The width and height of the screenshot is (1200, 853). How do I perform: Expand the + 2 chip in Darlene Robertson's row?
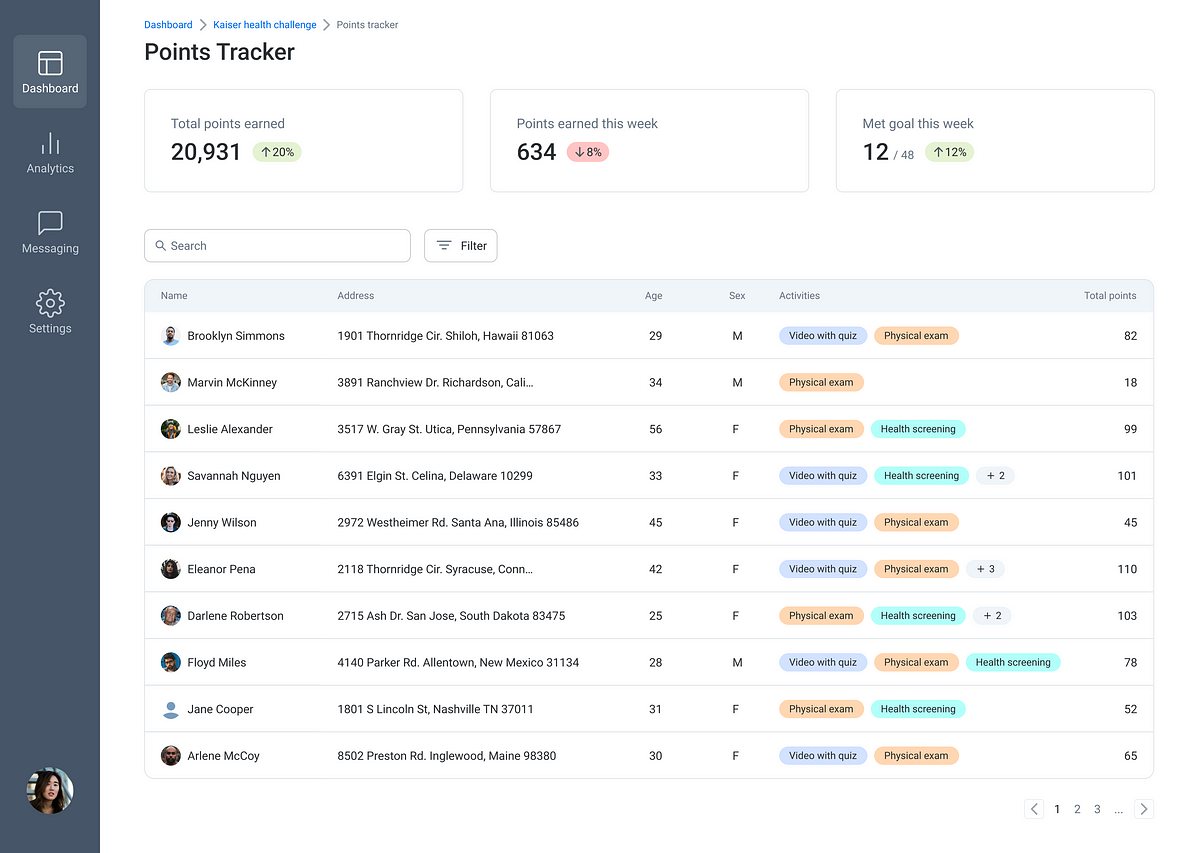point(992,616)
